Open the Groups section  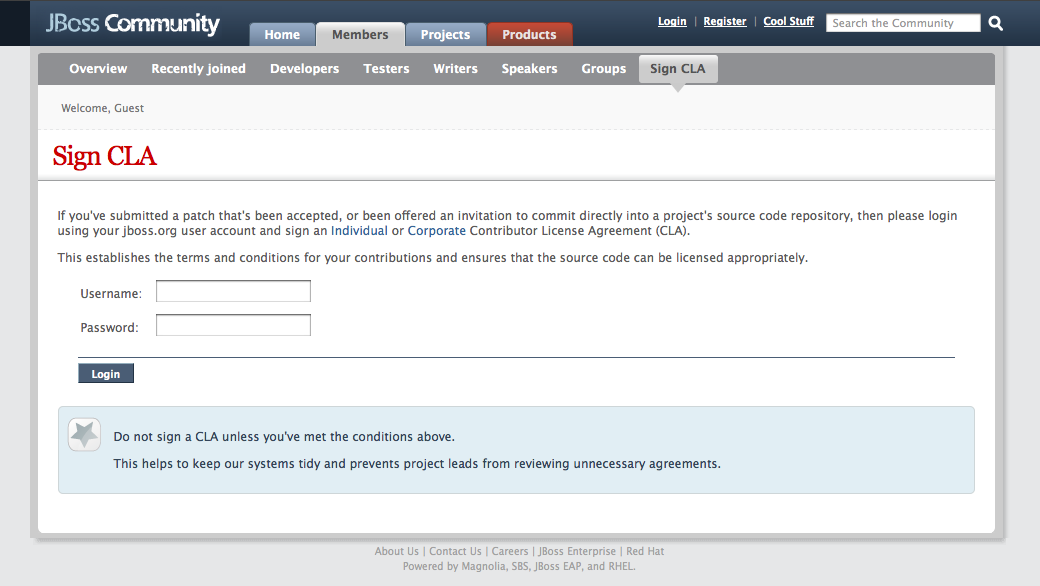[603, 69]
